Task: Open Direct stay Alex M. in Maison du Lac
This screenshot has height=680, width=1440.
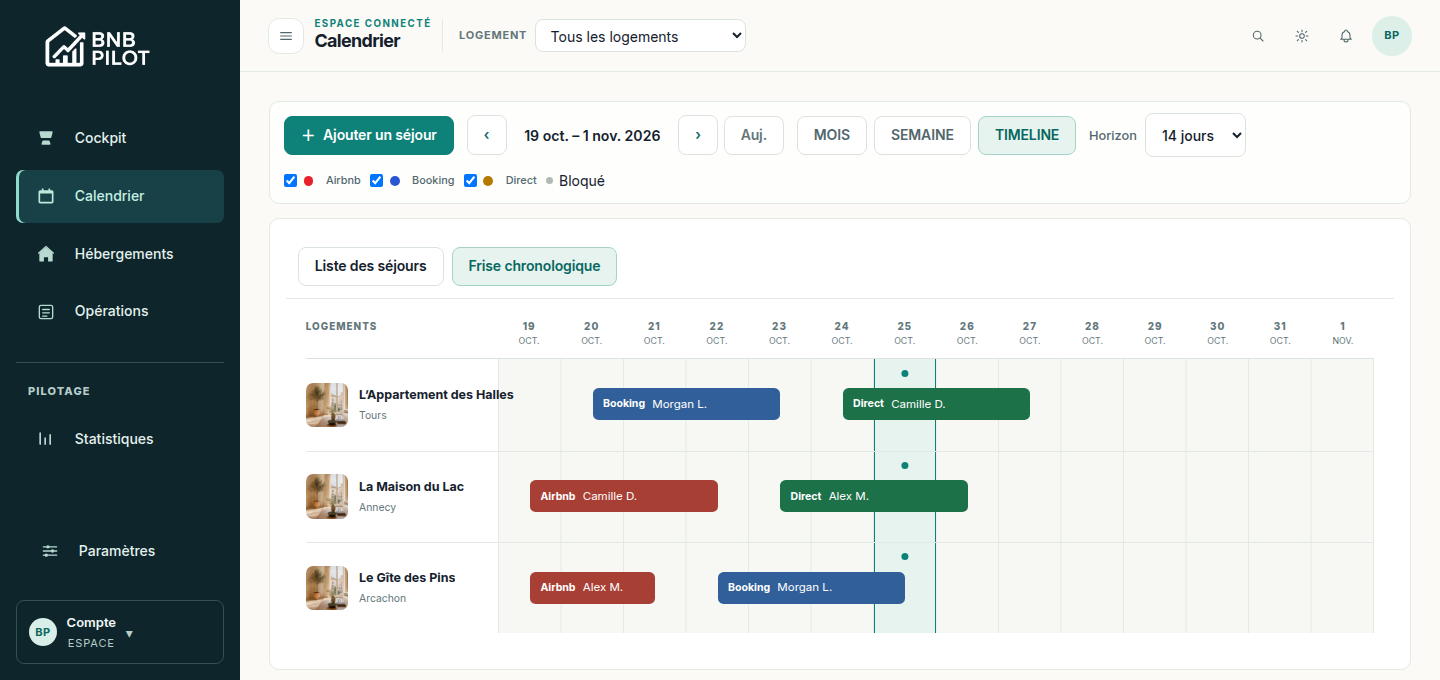Action: click(874, 496)
